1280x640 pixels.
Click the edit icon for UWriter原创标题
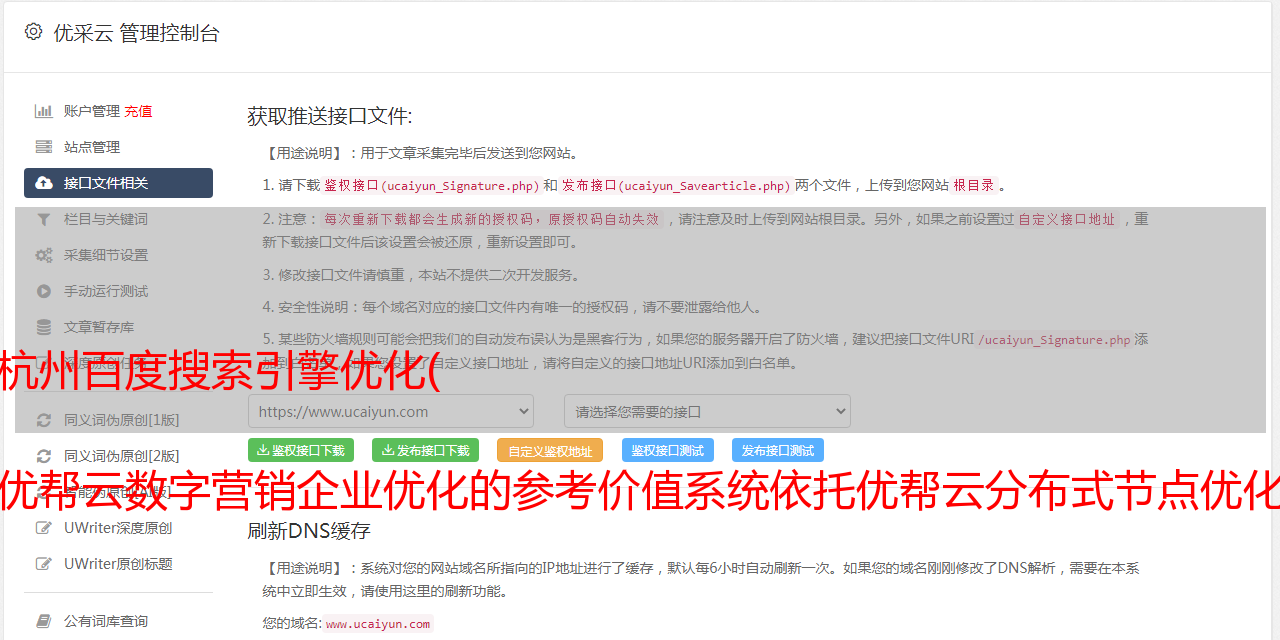(44, 564)
